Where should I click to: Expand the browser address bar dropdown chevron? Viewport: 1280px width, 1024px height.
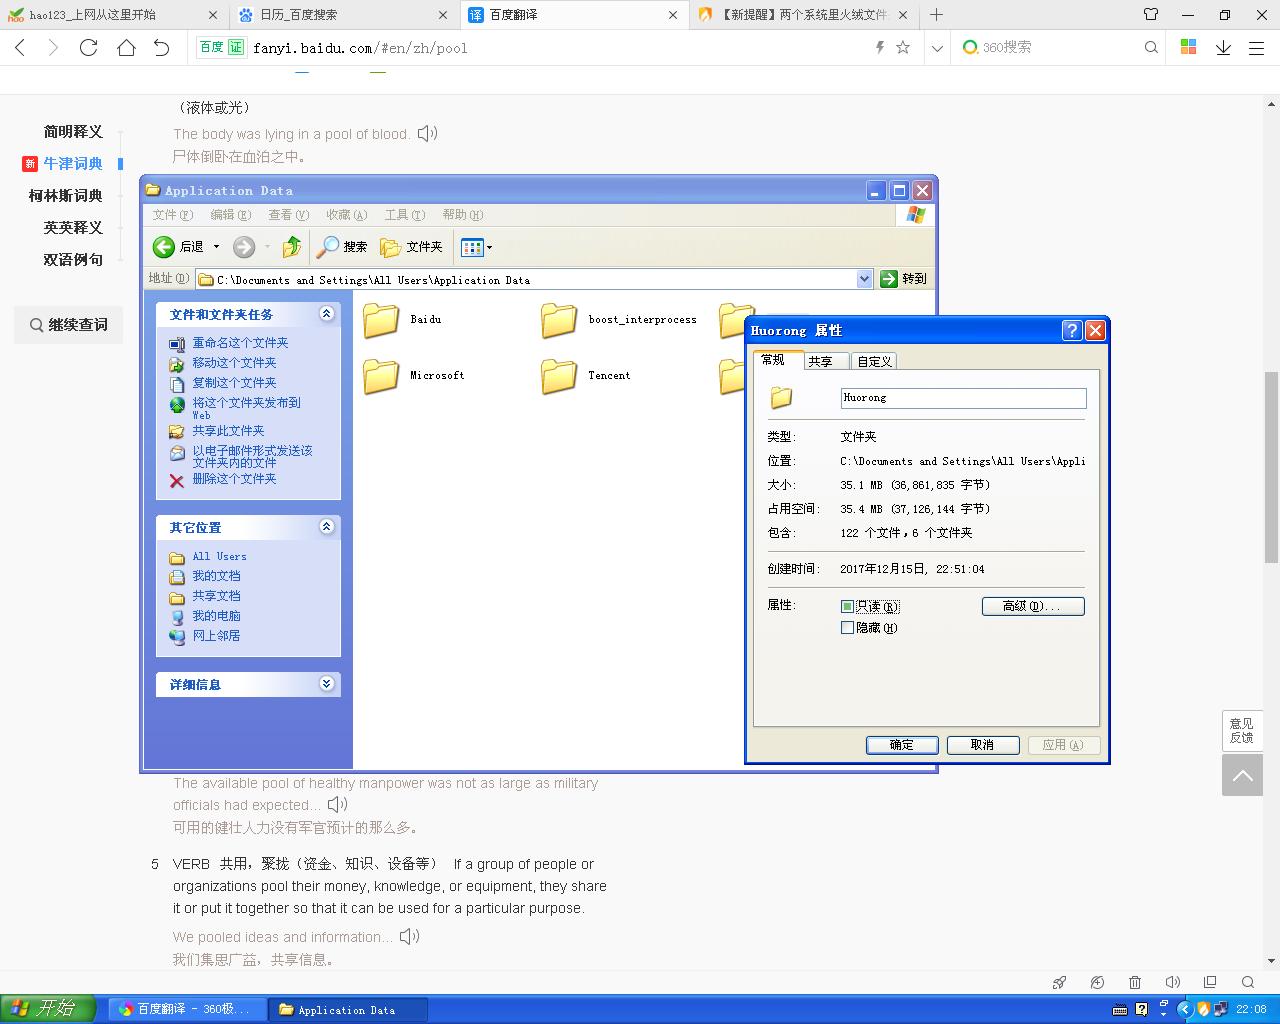pyautogui.click(x=937, y=47)
